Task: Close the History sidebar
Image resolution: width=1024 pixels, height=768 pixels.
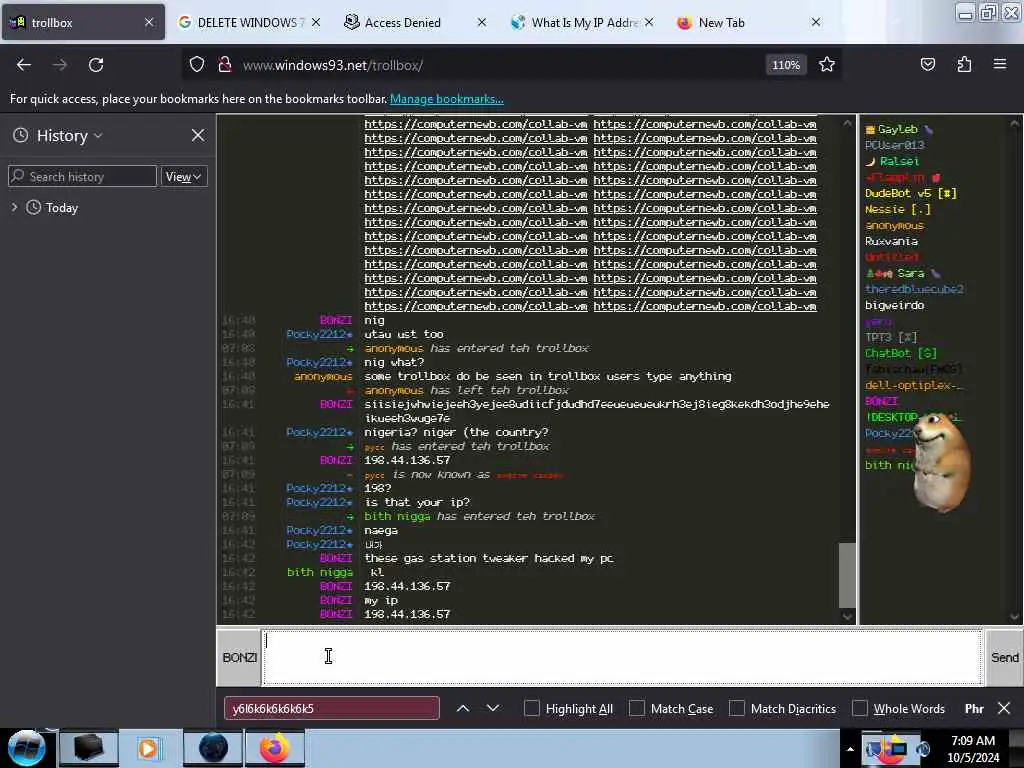Action: pos(198,135)
